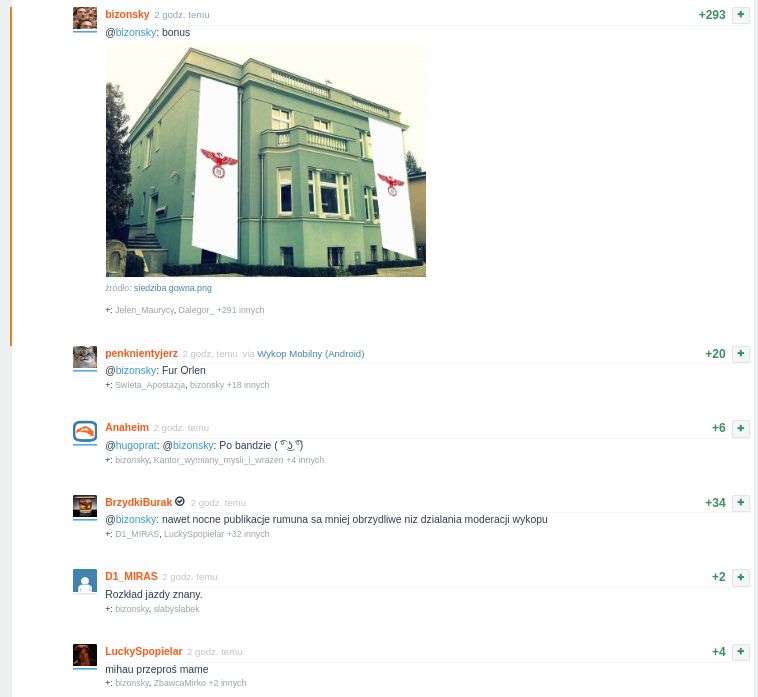Click plus icon next to D1_MIRAS comment

[x=741, y=577]
